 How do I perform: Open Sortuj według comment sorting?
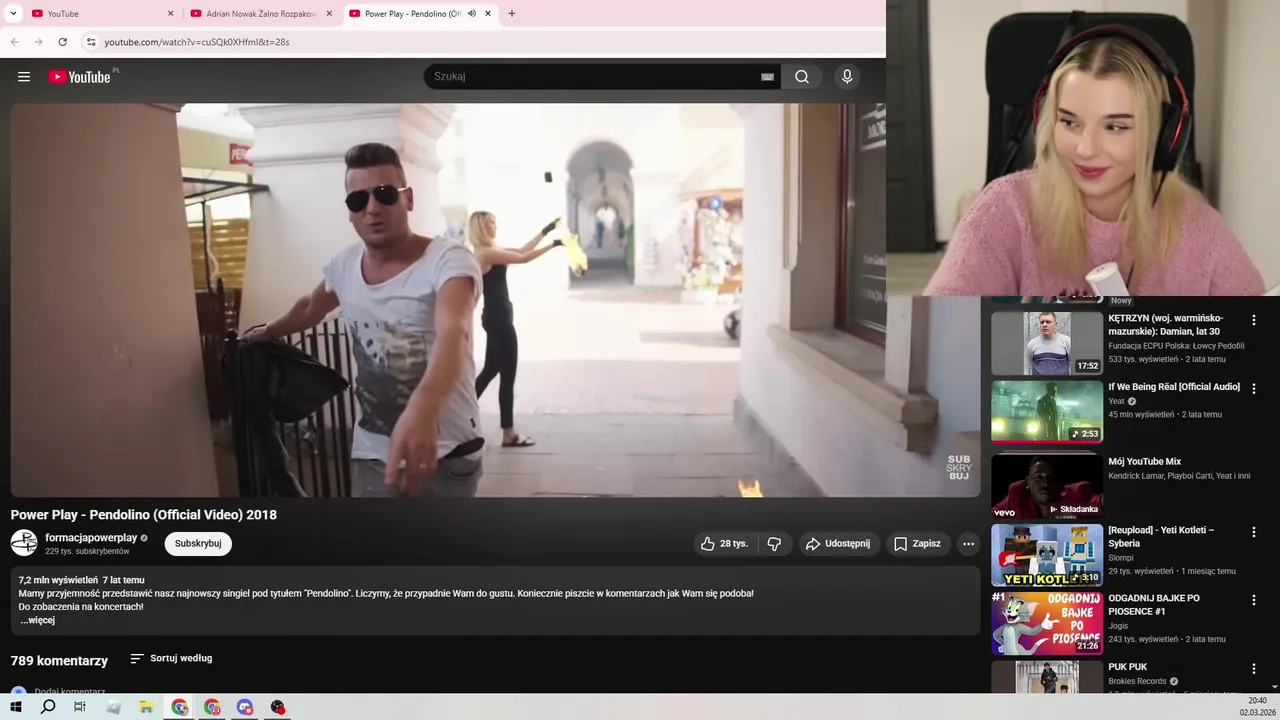pos(171,658)
